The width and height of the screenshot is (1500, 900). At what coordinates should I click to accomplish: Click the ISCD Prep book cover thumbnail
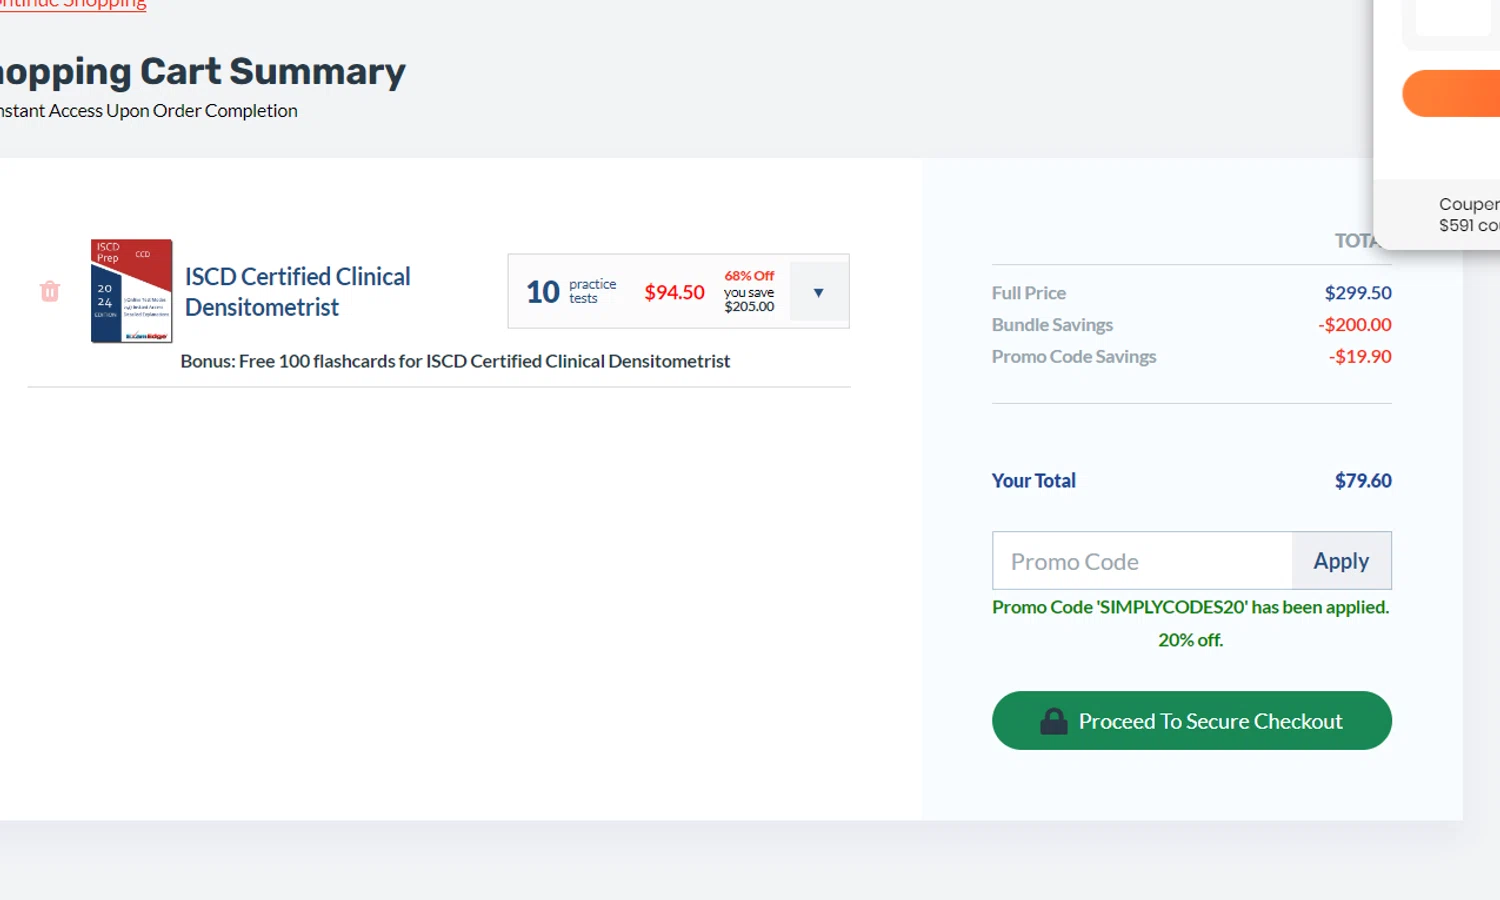click(131, 291)
